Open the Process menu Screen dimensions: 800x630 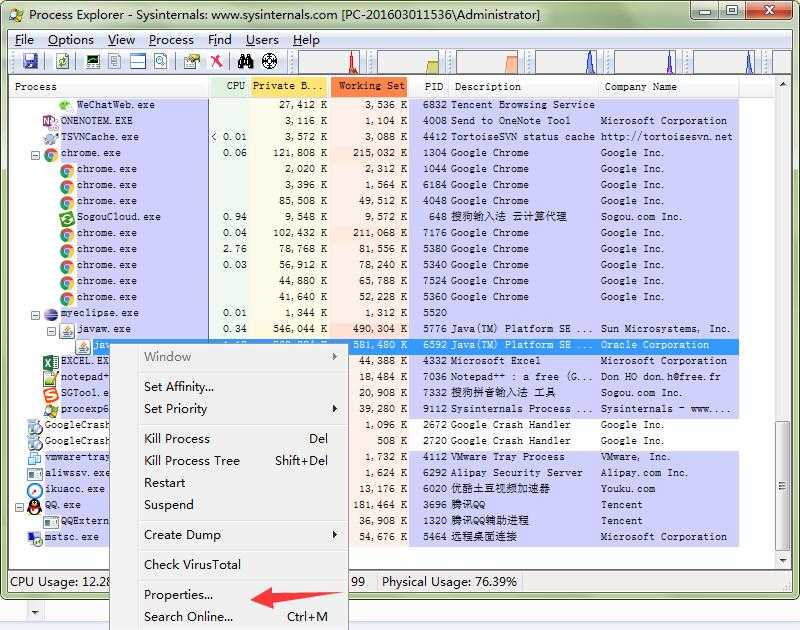coord(171,40)
